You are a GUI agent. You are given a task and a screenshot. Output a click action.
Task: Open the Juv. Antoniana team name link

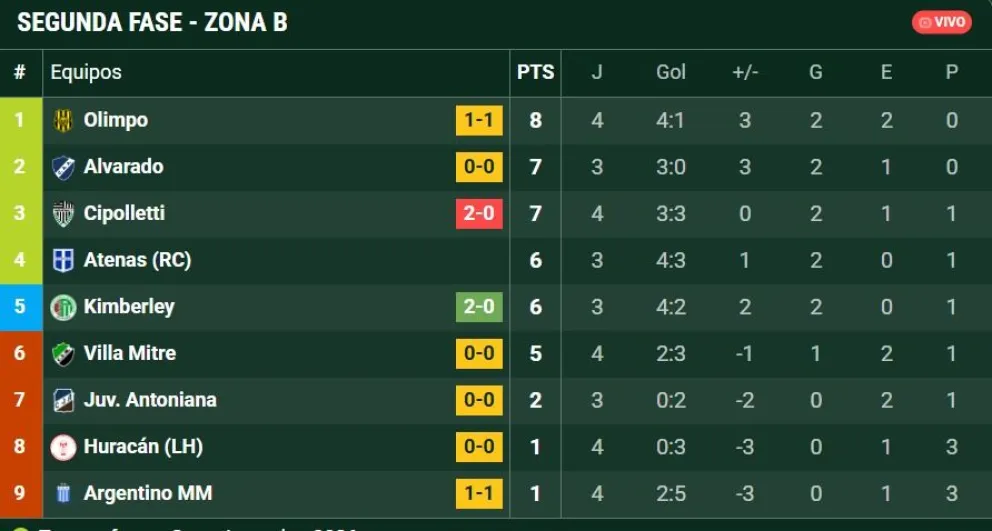click(150, 400)
